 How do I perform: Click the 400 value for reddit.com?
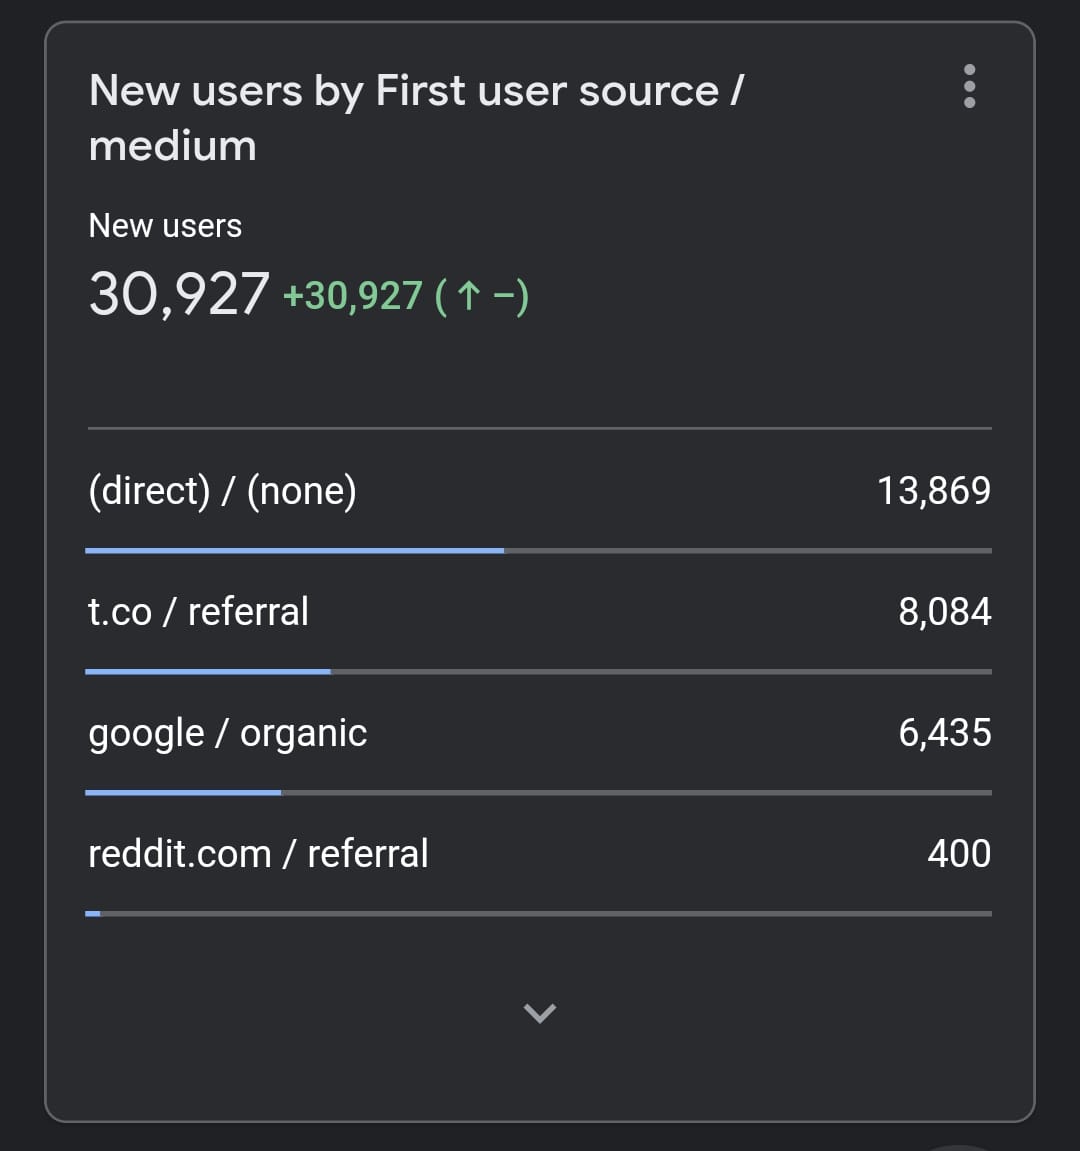959,854
